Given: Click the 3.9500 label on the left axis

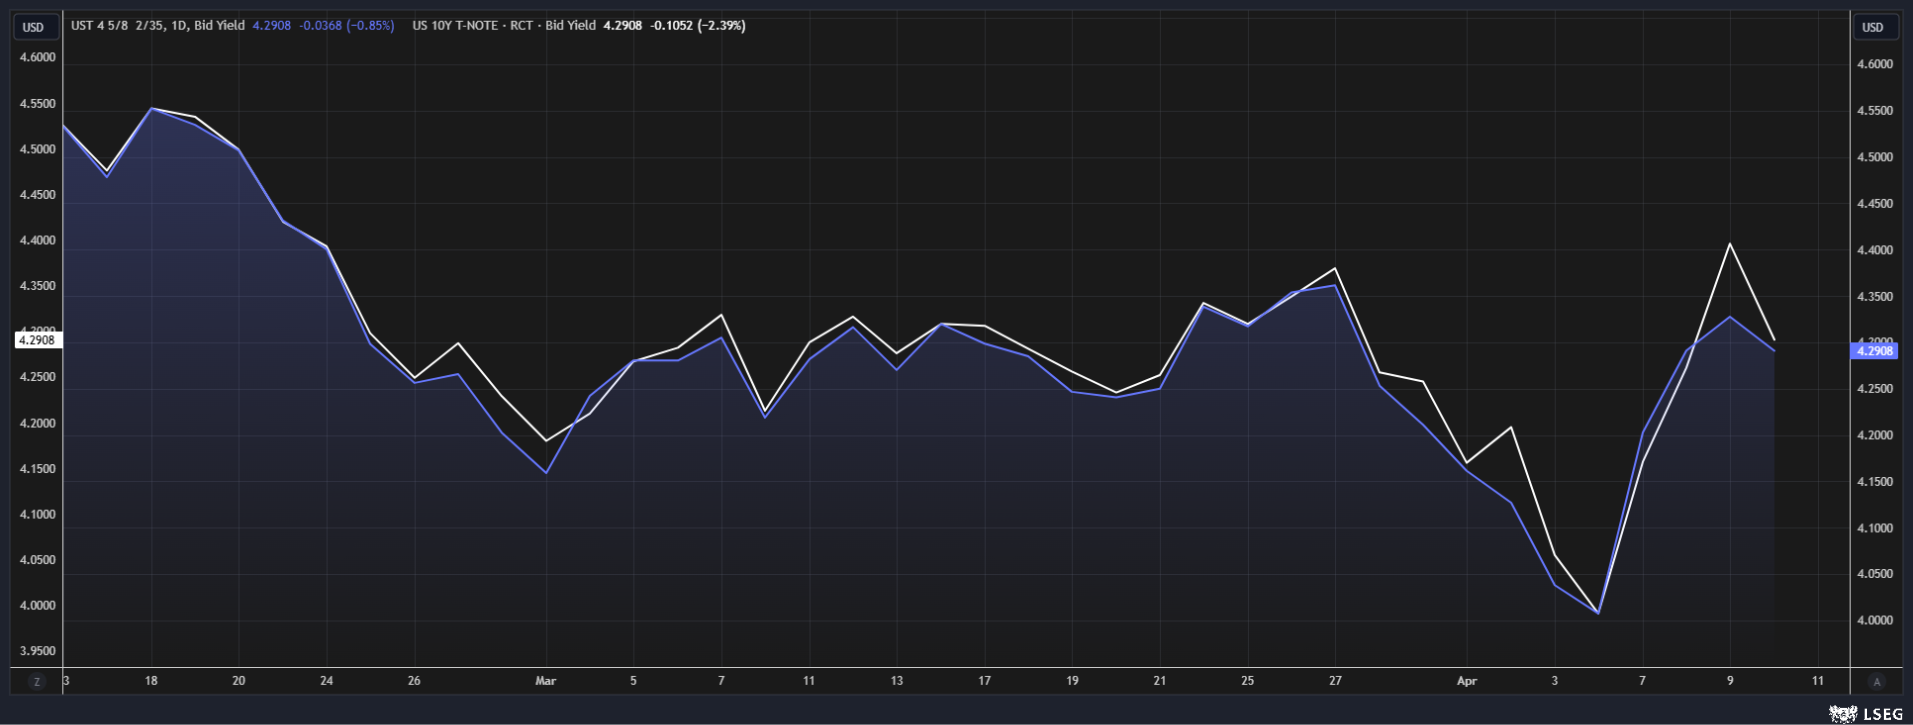Looking at the screenshot, I should [38, 651].
